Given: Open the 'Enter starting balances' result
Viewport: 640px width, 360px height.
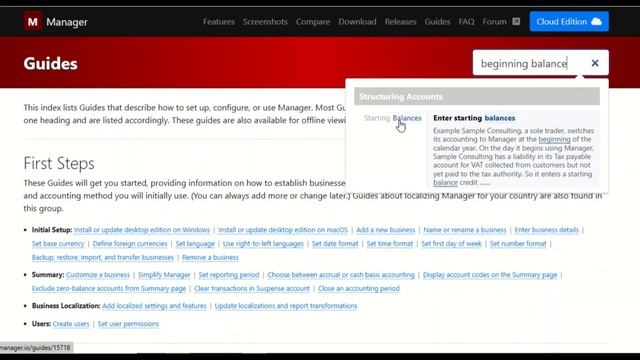Looking at the screenshot, I should 474,118.
